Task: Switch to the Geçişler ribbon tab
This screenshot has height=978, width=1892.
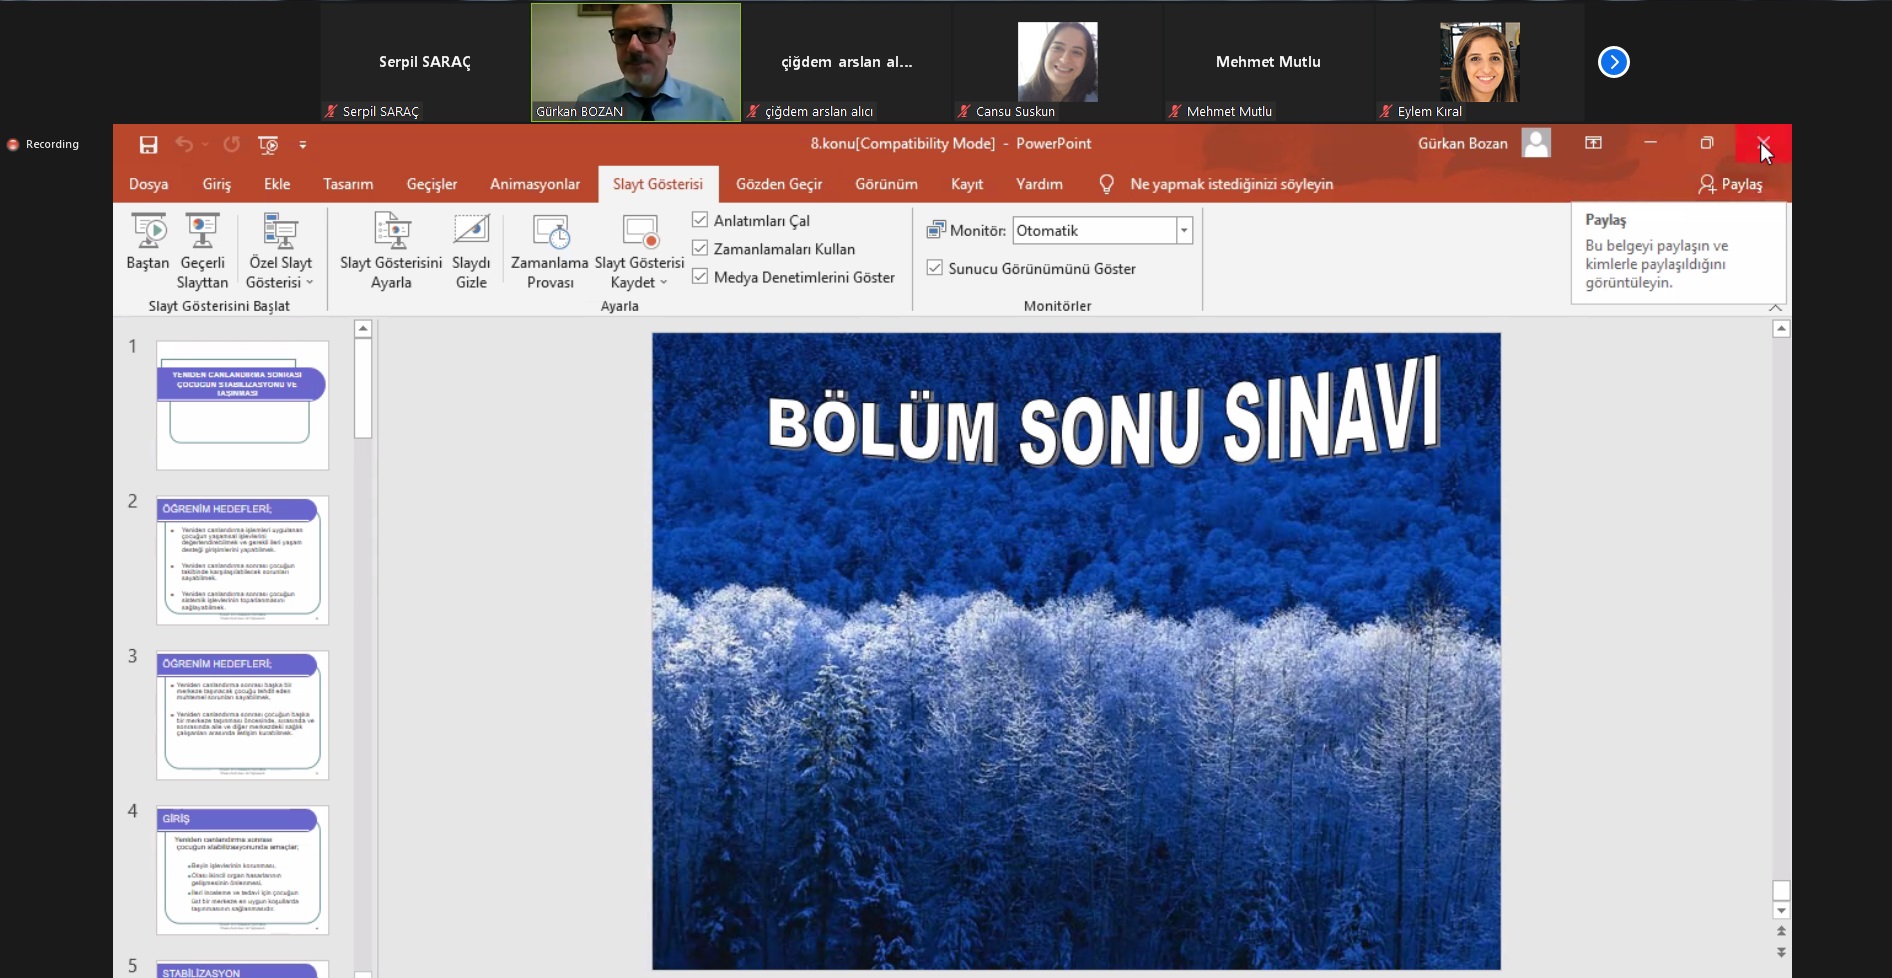Action: [x=432, y=184]
